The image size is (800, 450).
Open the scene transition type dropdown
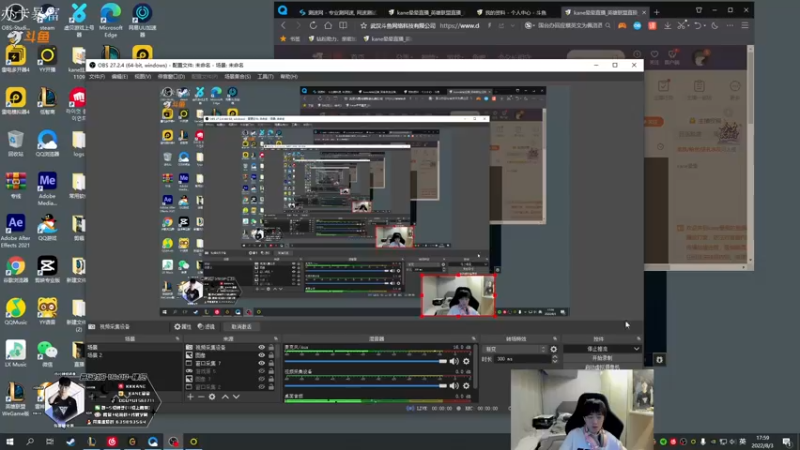click(514, 349)
